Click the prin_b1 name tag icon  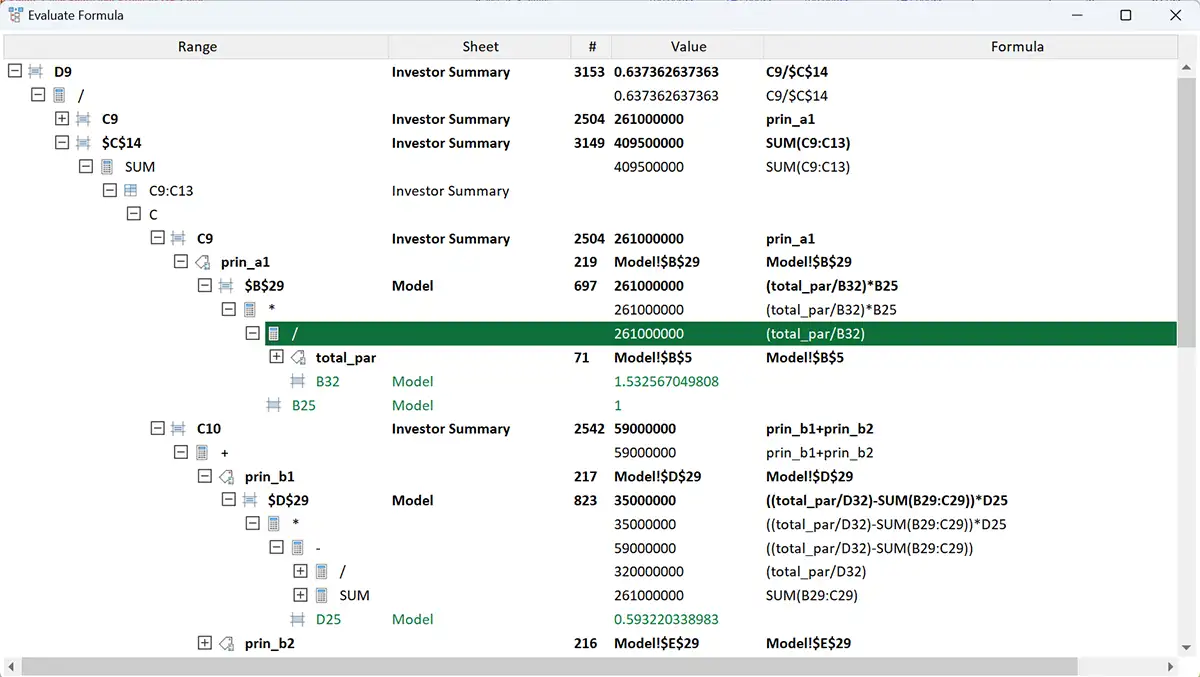pos(227,476)
